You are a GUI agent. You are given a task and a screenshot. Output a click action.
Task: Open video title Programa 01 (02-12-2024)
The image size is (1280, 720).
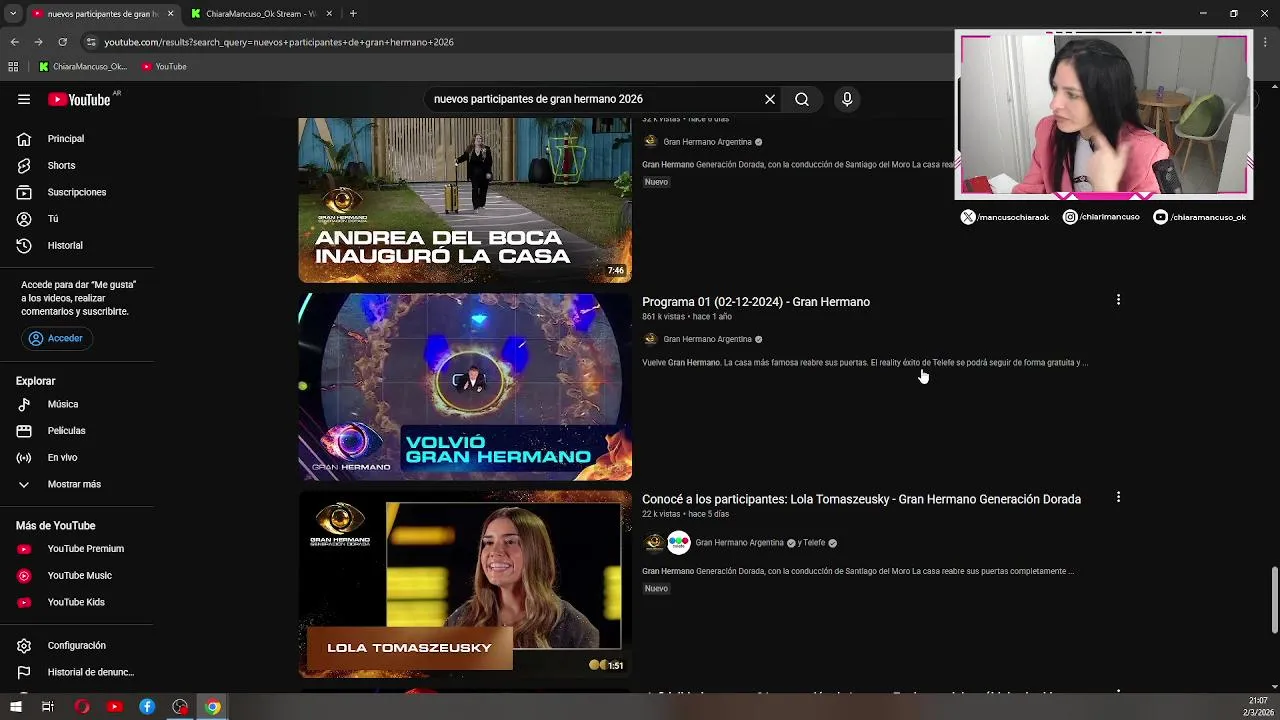coord(756,302)
